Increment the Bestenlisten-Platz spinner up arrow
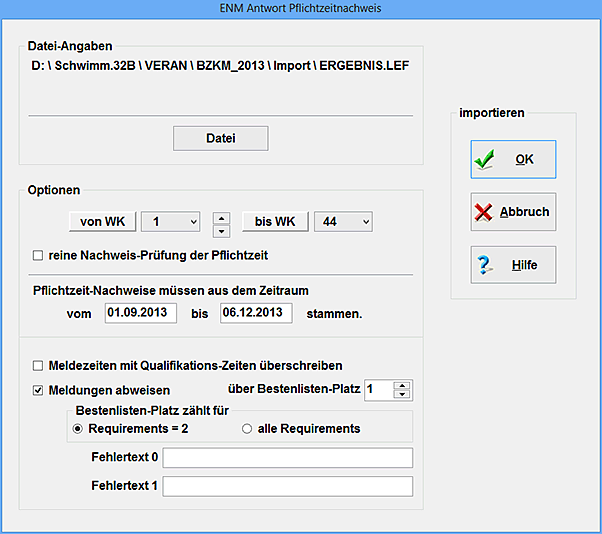Image resolution: width=602 pixels, height=534 pixels. (x=402, y=385)
